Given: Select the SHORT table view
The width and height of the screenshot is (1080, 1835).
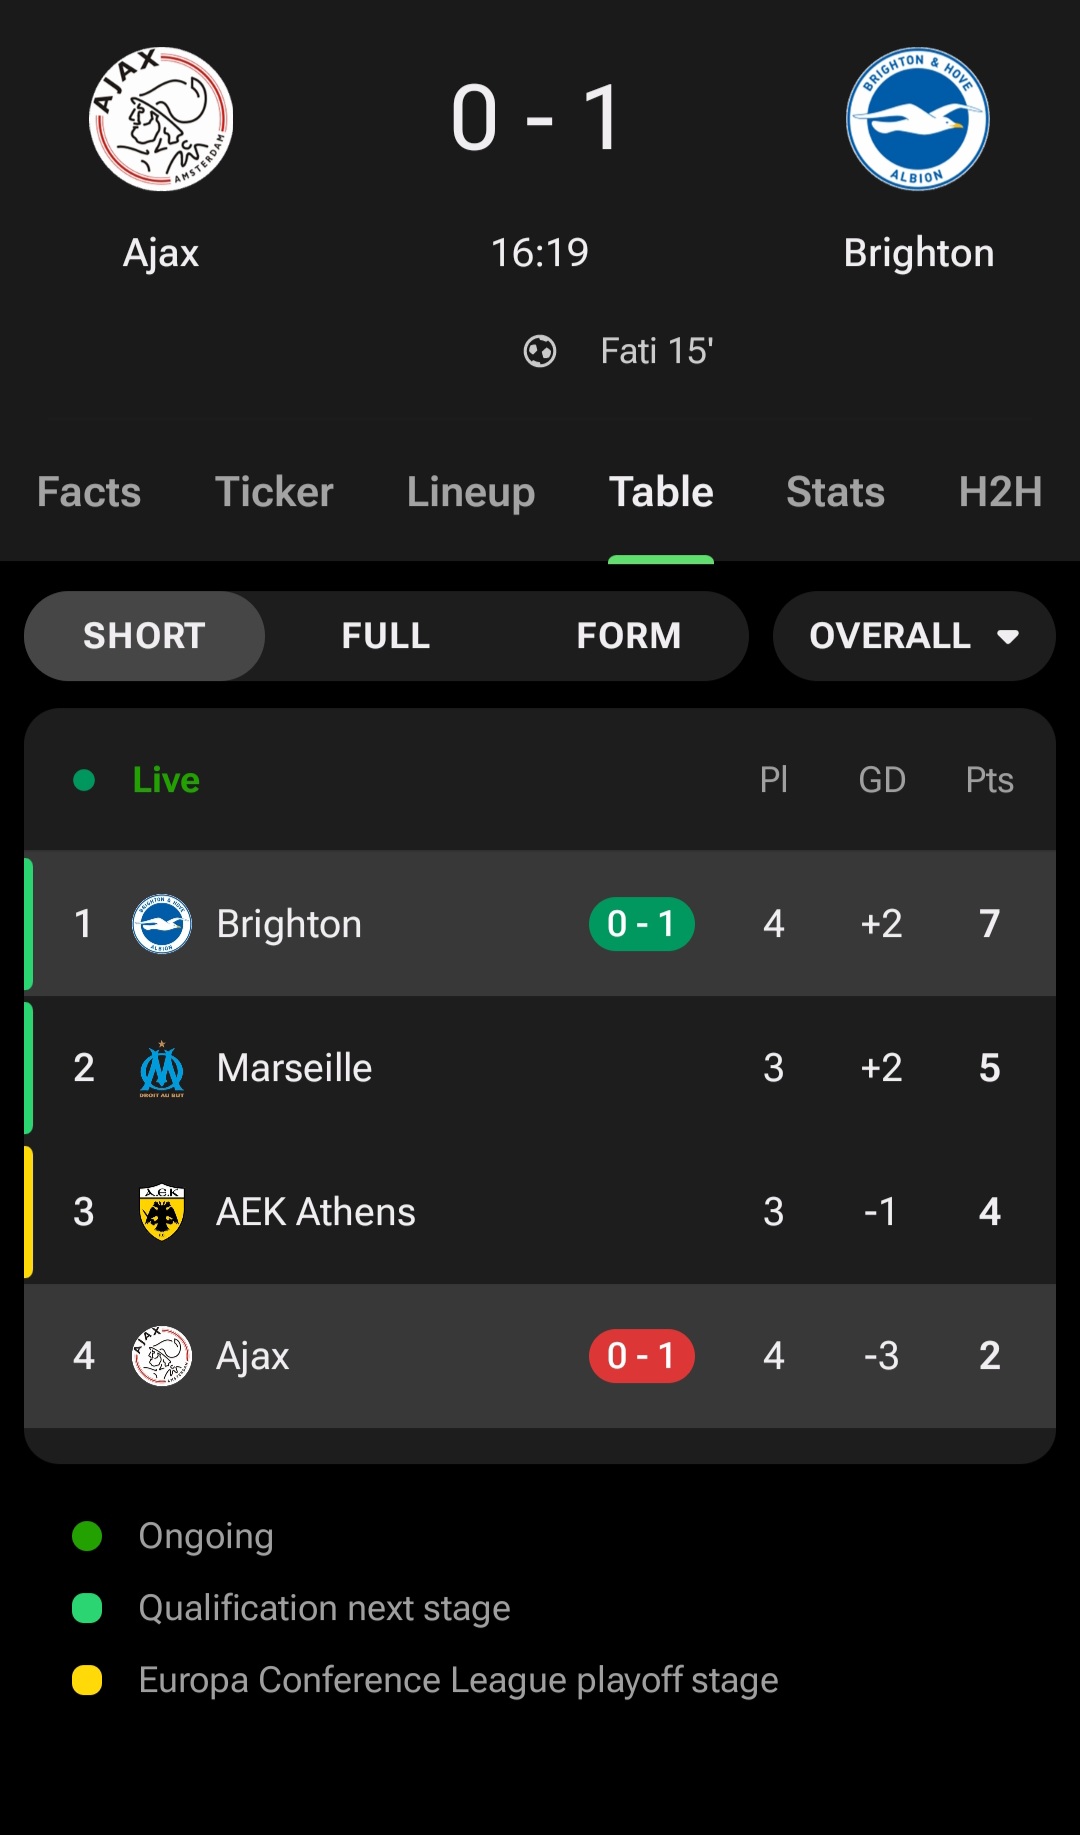Looking at the screenshot, I should 144,636.
